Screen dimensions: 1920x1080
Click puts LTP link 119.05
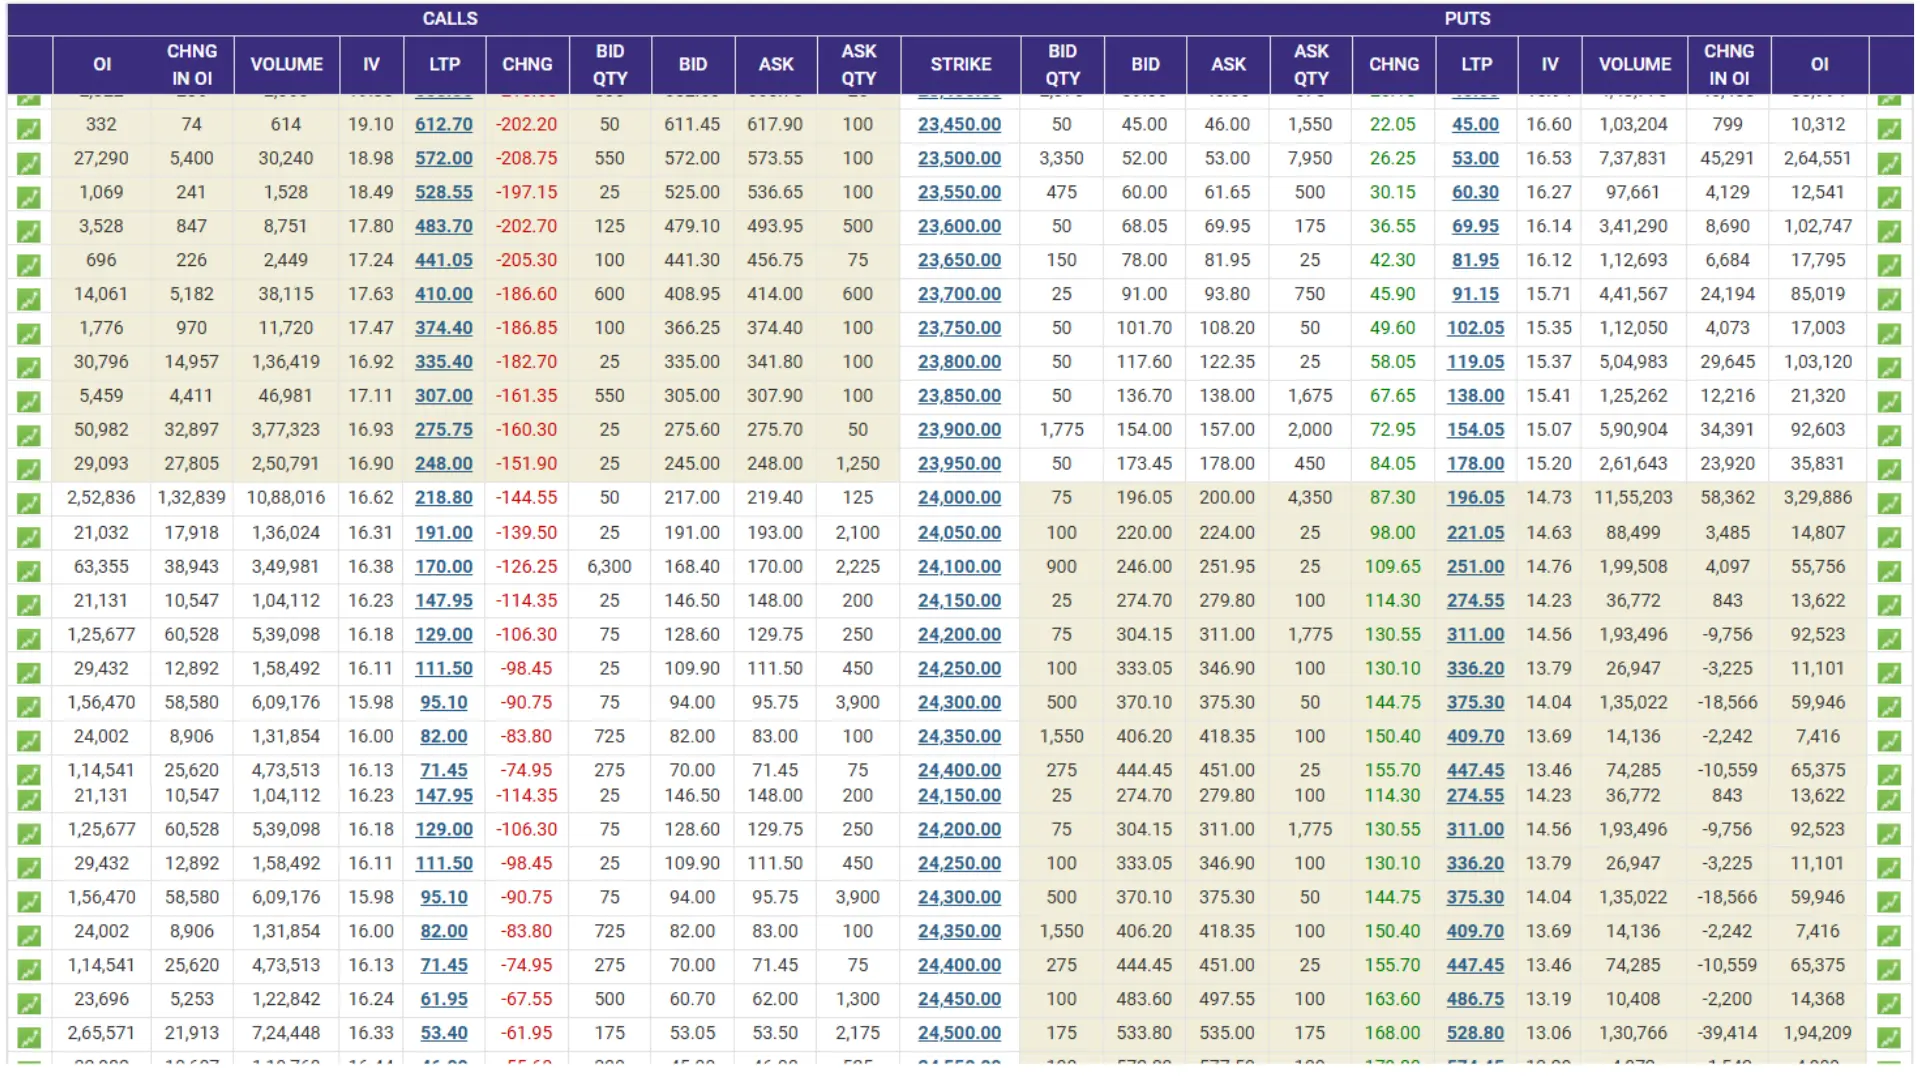1475,362
